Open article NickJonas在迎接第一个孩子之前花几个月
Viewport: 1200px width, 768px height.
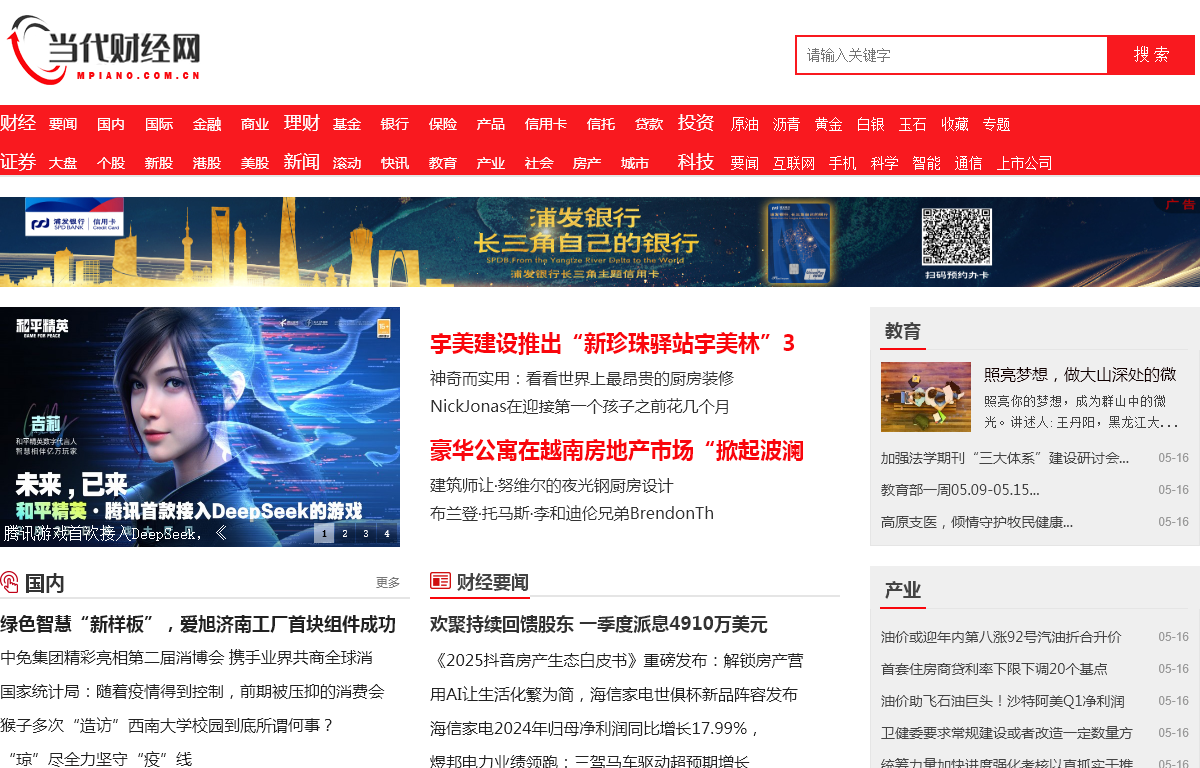click(x=580, y=406)
